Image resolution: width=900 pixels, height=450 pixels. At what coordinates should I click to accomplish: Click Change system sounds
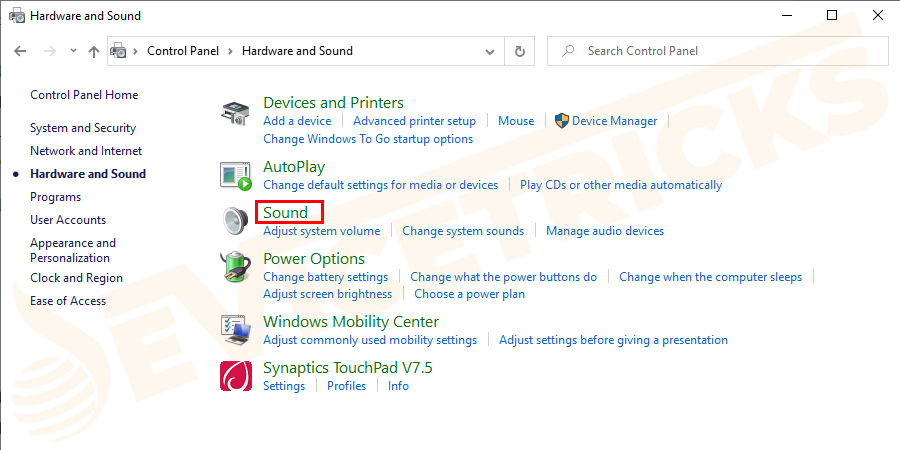click(x=463, y=231)
